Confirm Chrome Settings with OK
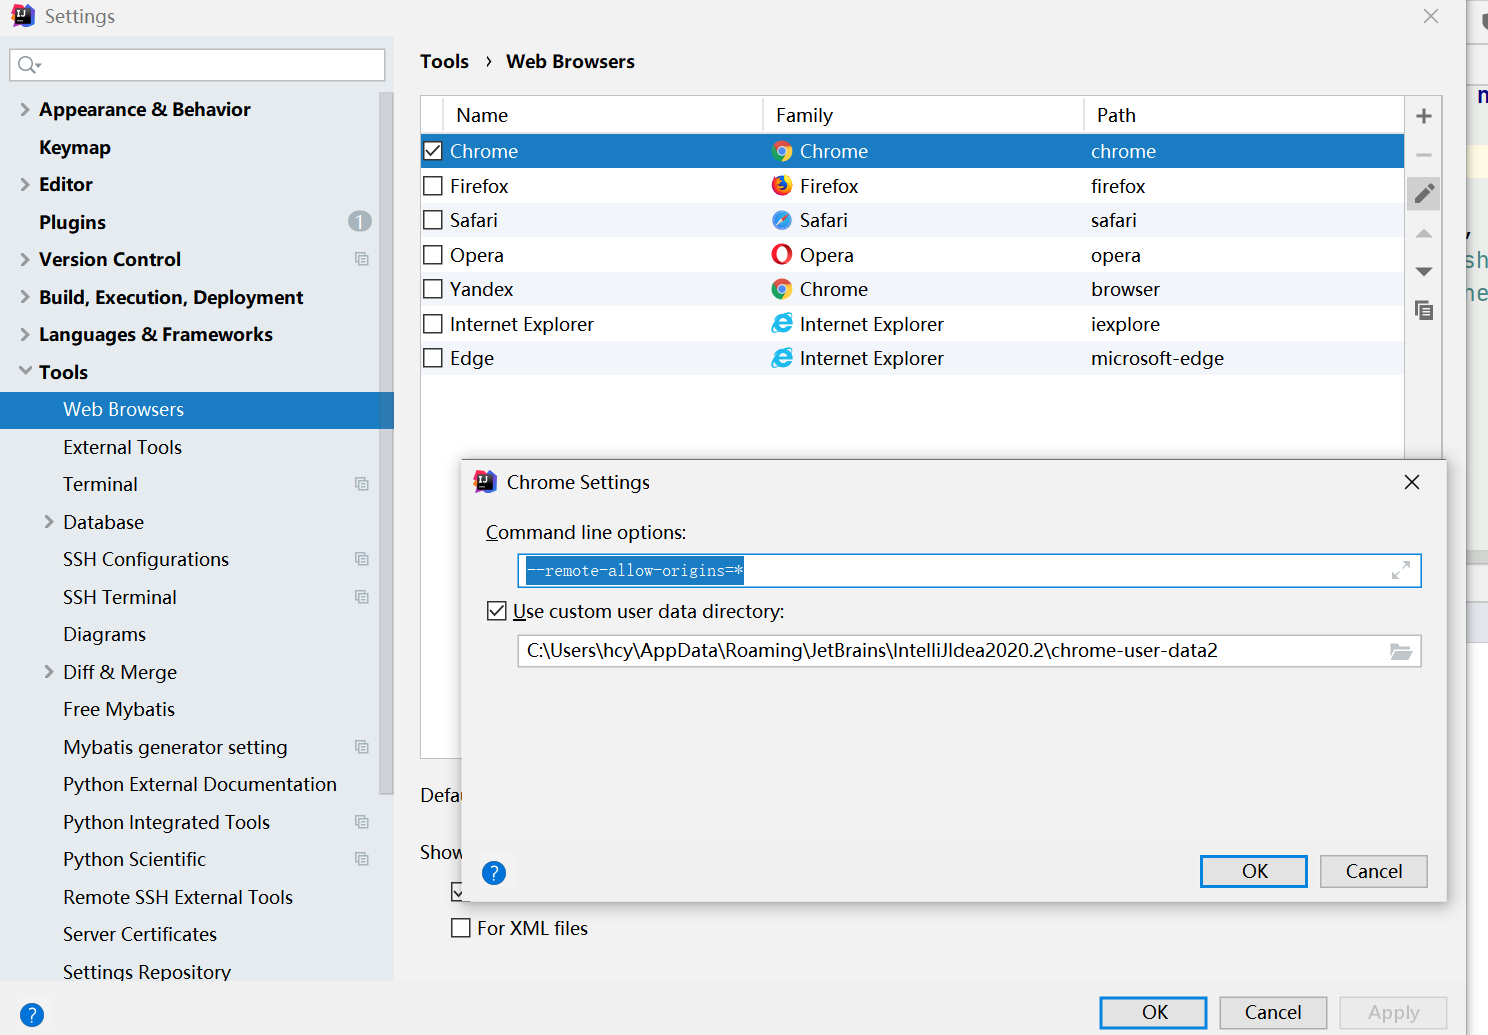Image resolution: width=1488 pixels, height=1035 pixels. pyautogui.click(x=1253, y=871)
